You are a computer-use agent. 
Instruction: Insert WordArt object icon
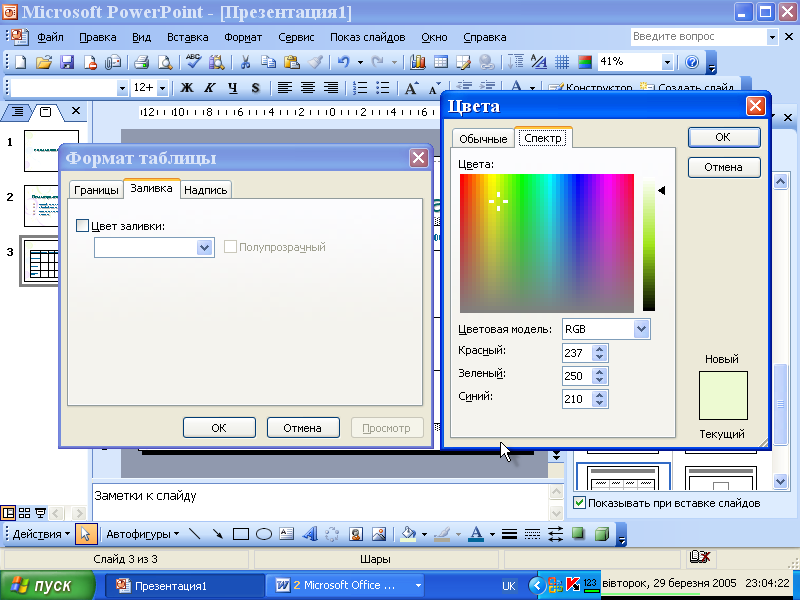pyautogui.click(x=309, y=534)
